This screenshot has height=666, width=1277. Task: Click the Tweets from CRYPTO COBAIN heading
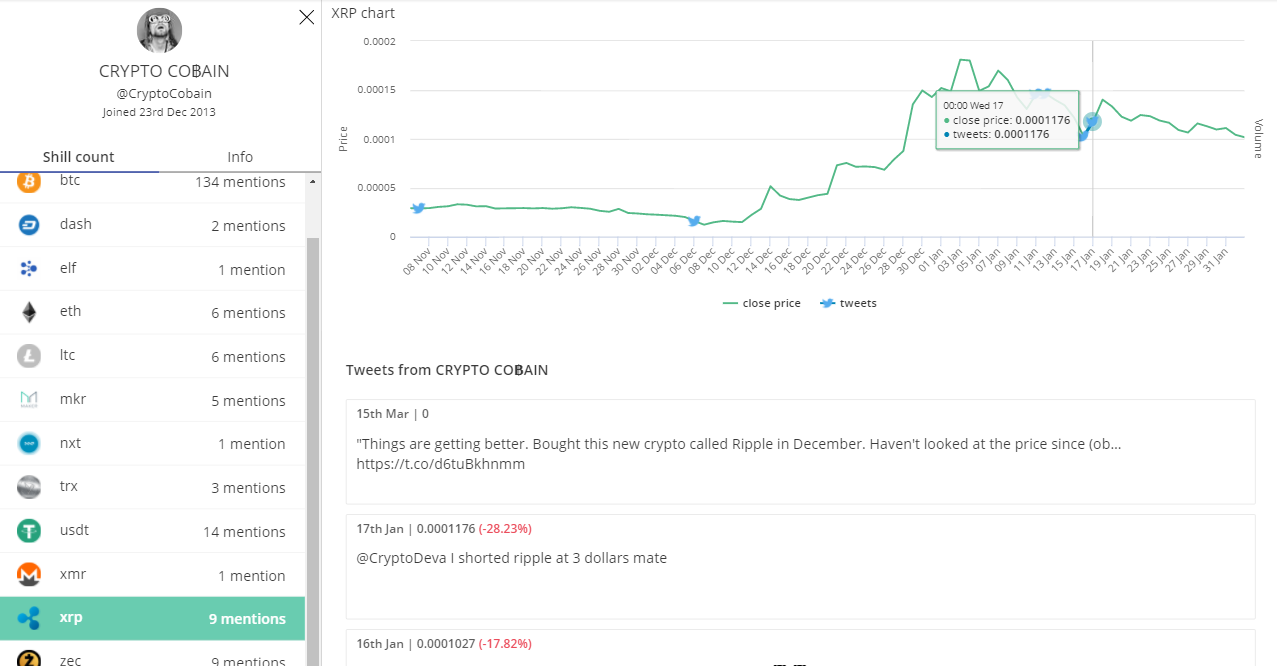coord(447,370)
